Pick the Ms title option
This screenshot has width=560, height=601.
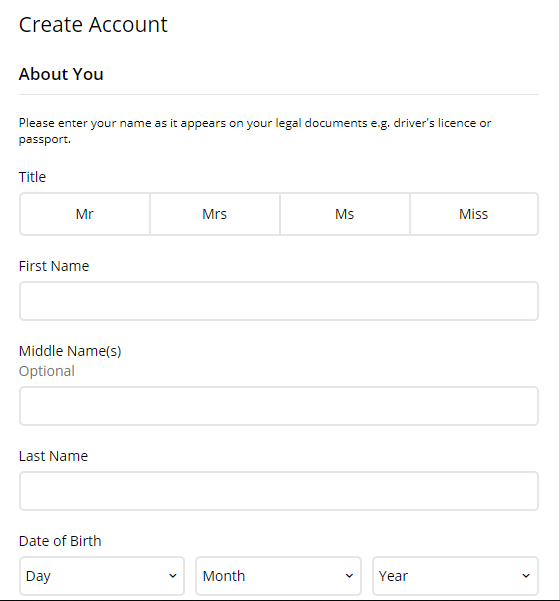click(x=345, y=214)
